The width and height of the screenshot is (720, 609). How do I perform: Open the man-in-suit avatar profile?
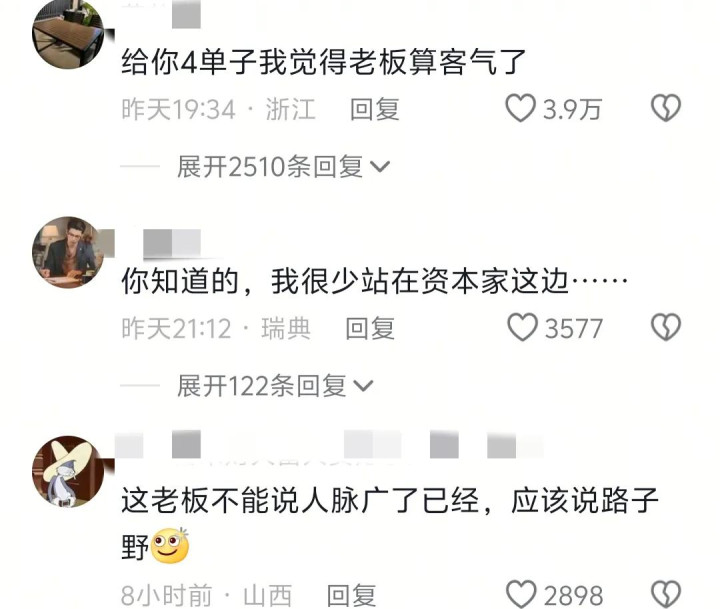pyautogui.click(x=68, y=252)
